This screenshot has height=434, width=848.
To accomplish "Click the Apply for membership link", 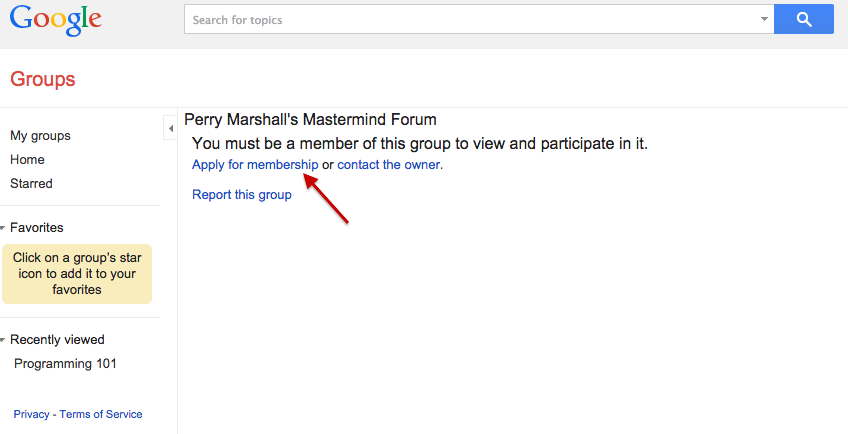I will pyautogui.click(x=255, y=165).
